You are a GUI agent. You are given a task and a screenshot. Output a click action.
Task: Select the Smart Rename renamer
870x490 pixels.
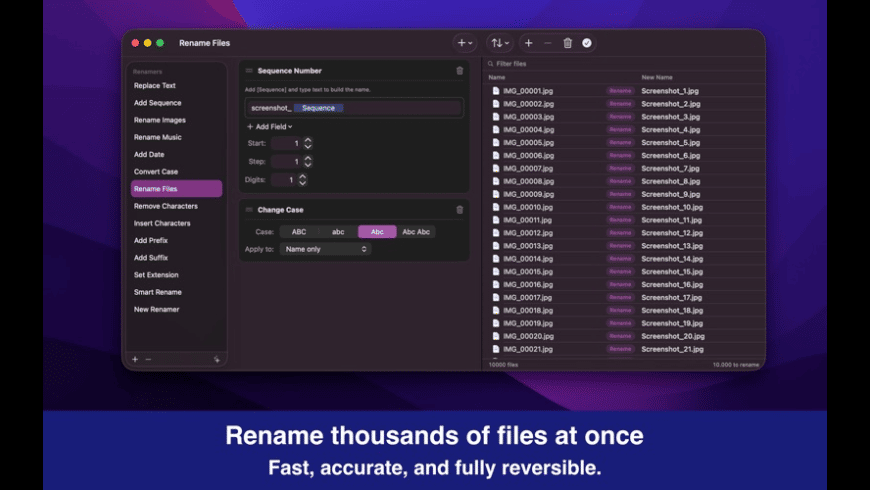coord(176,292)
